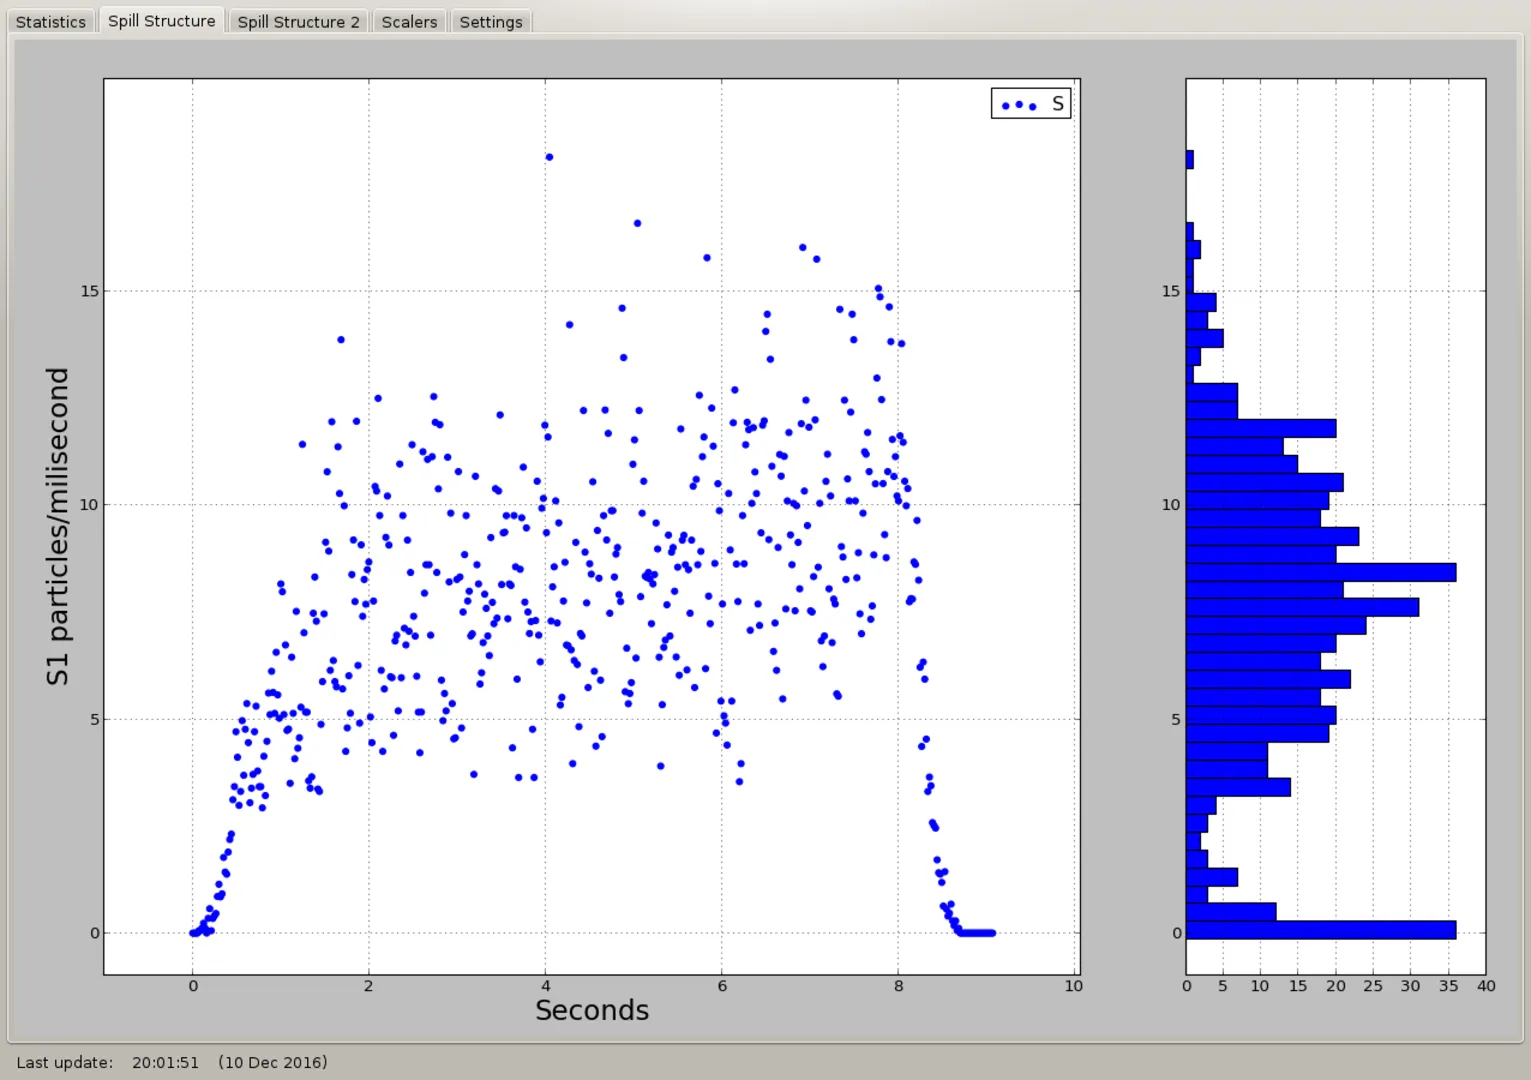Open the Spill Structure 2 tab
The image size is (1531, 1080).
click(298, 21)
